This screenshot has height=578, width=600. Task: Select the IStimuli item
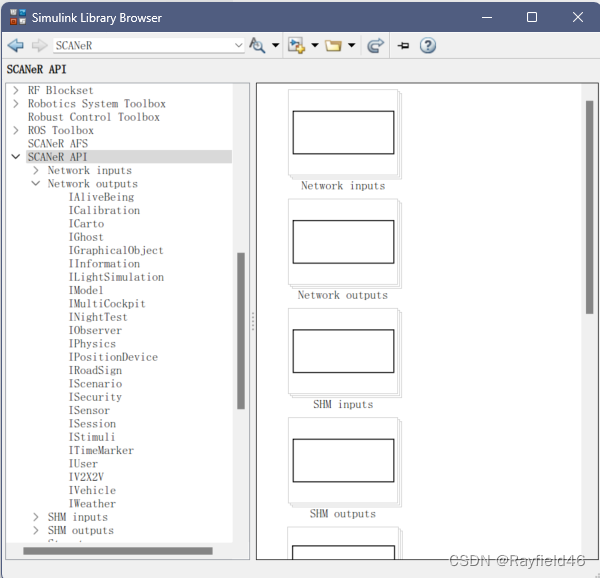[x=91, y=437]
